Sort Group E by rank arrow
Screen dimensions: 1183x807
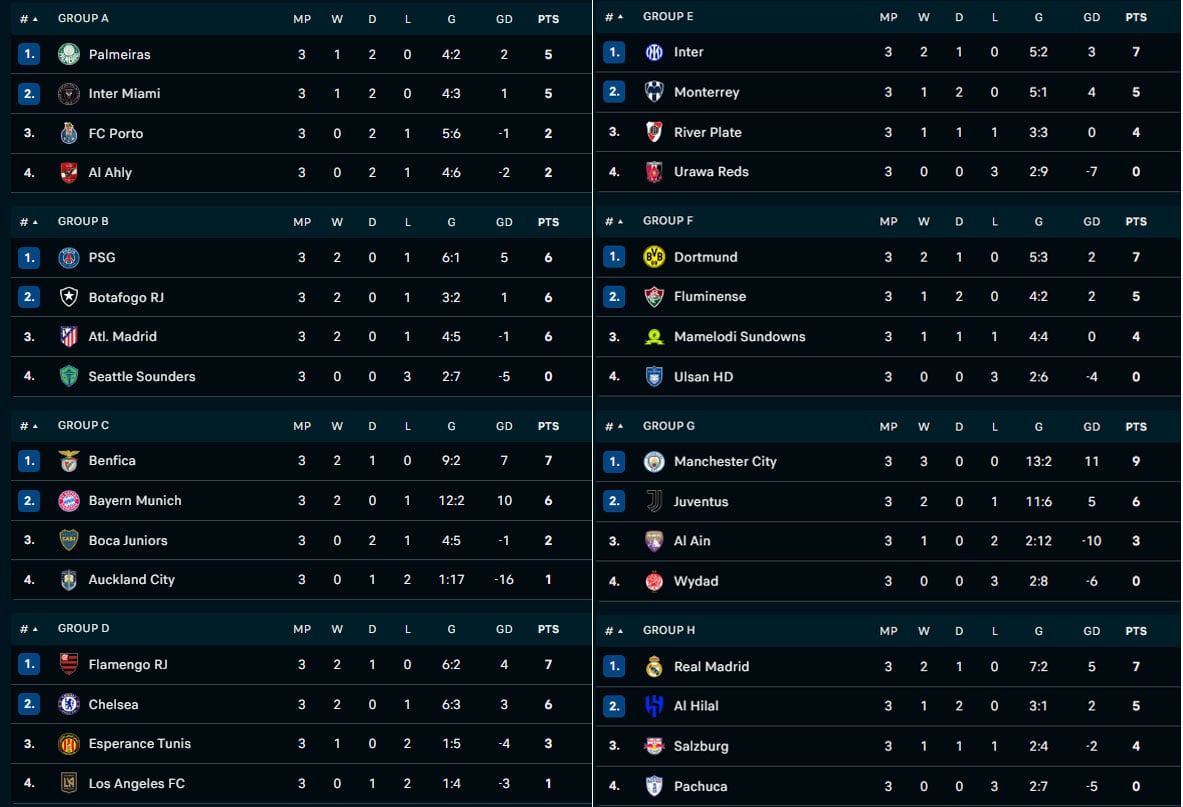click(x=614, y=17)
